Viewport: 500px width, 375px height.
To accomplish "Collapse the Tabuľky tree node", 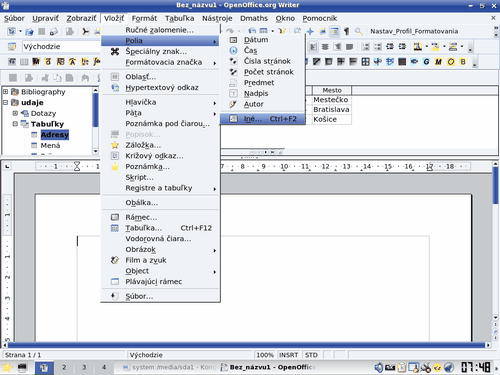I will [15, 124].
